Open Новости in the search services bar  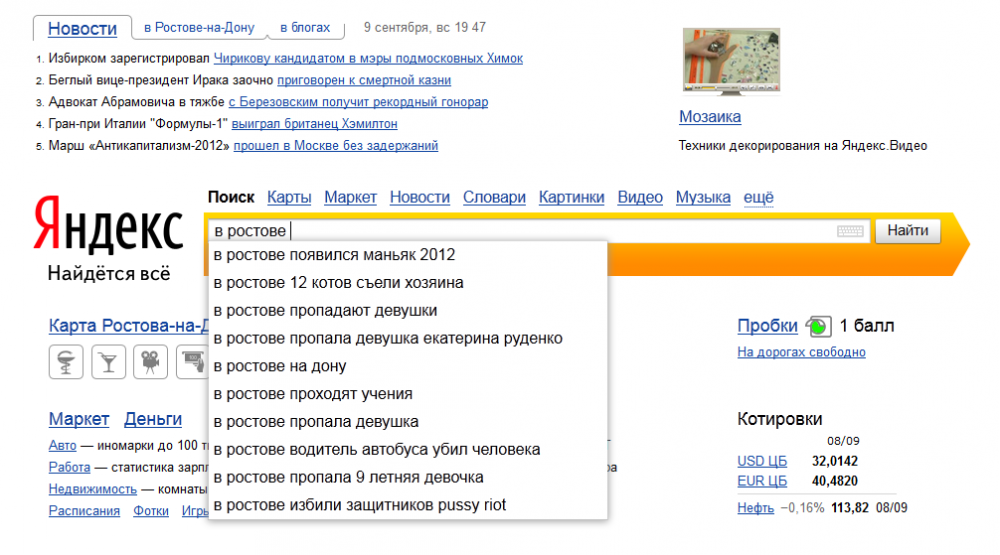click(420, 197)
